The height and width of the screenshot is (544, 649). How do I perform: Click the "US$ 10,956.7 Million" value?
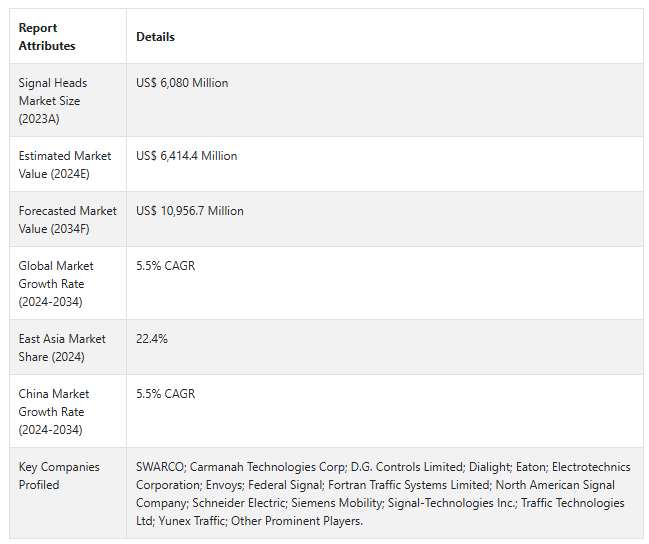point(190,211)
